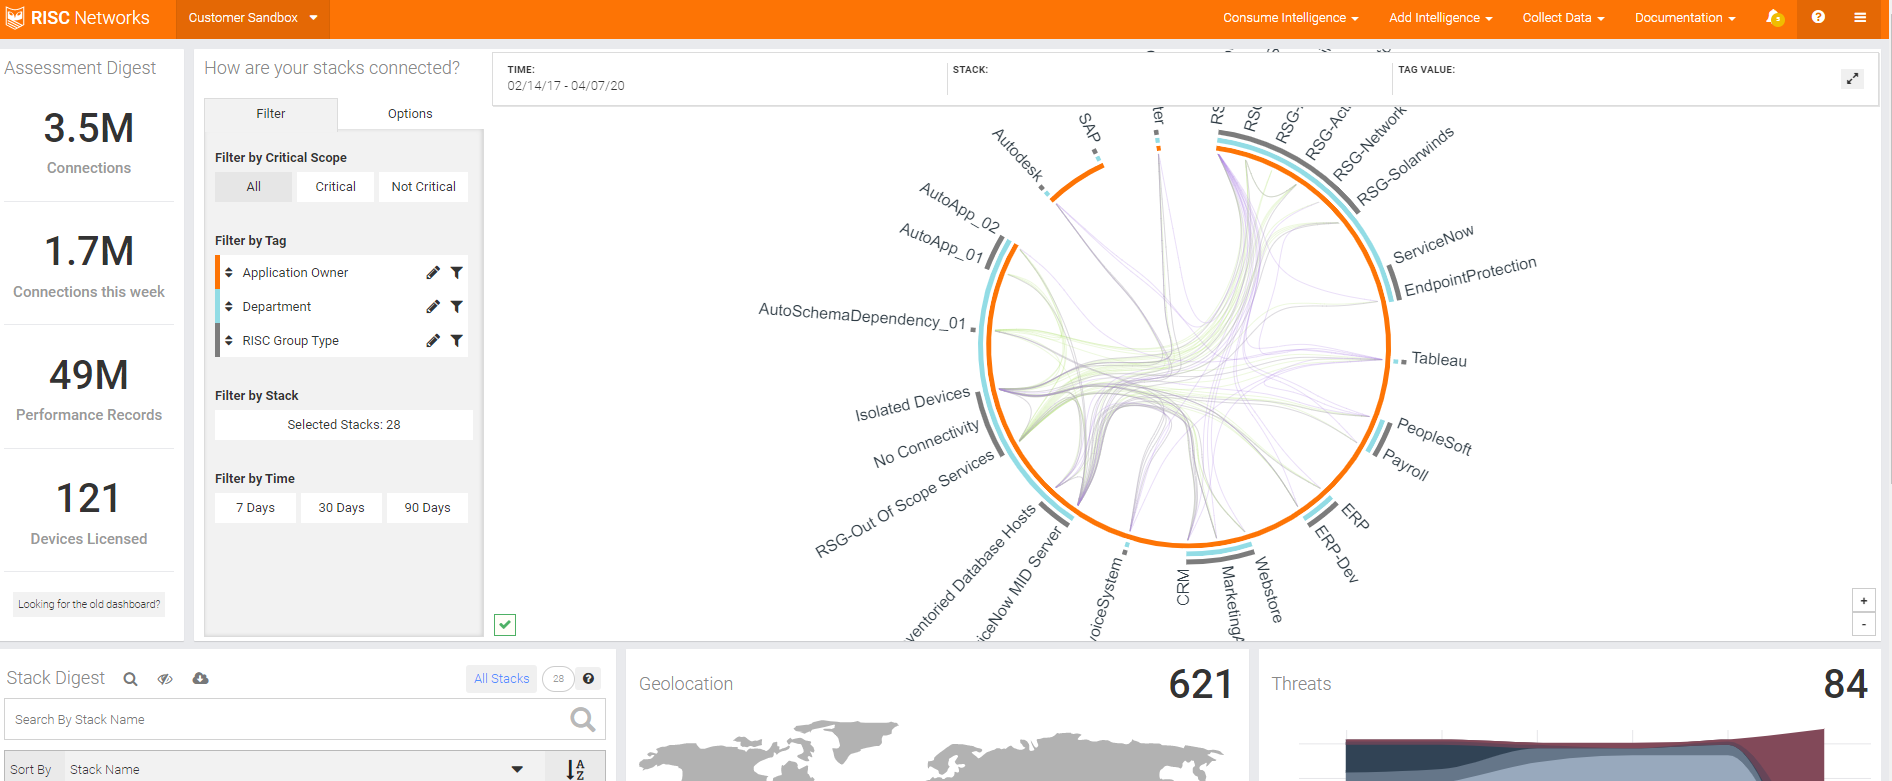Viewport: 1892px width, 781px height.
Task: Click the Stack Digest cloud download icon
Action: tap(200, 678)
